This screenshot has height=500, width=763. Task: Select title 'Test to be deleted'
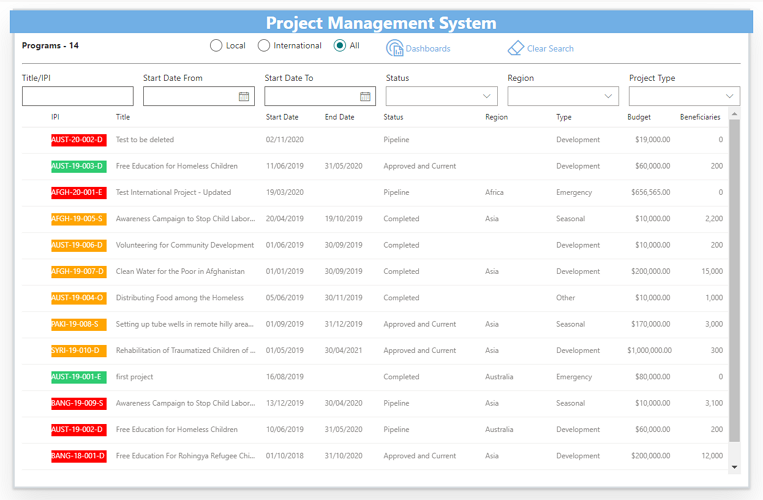(145, 140)
